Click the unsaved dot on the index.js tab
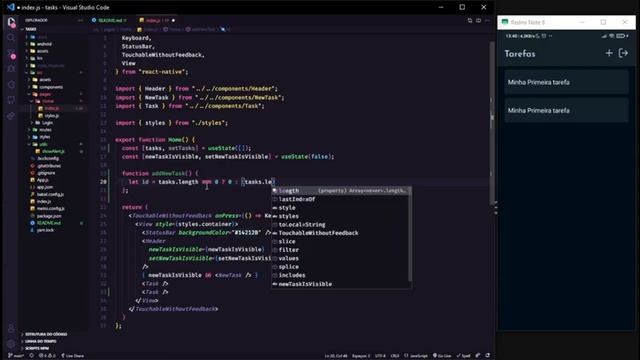 (x=173, y=20)
